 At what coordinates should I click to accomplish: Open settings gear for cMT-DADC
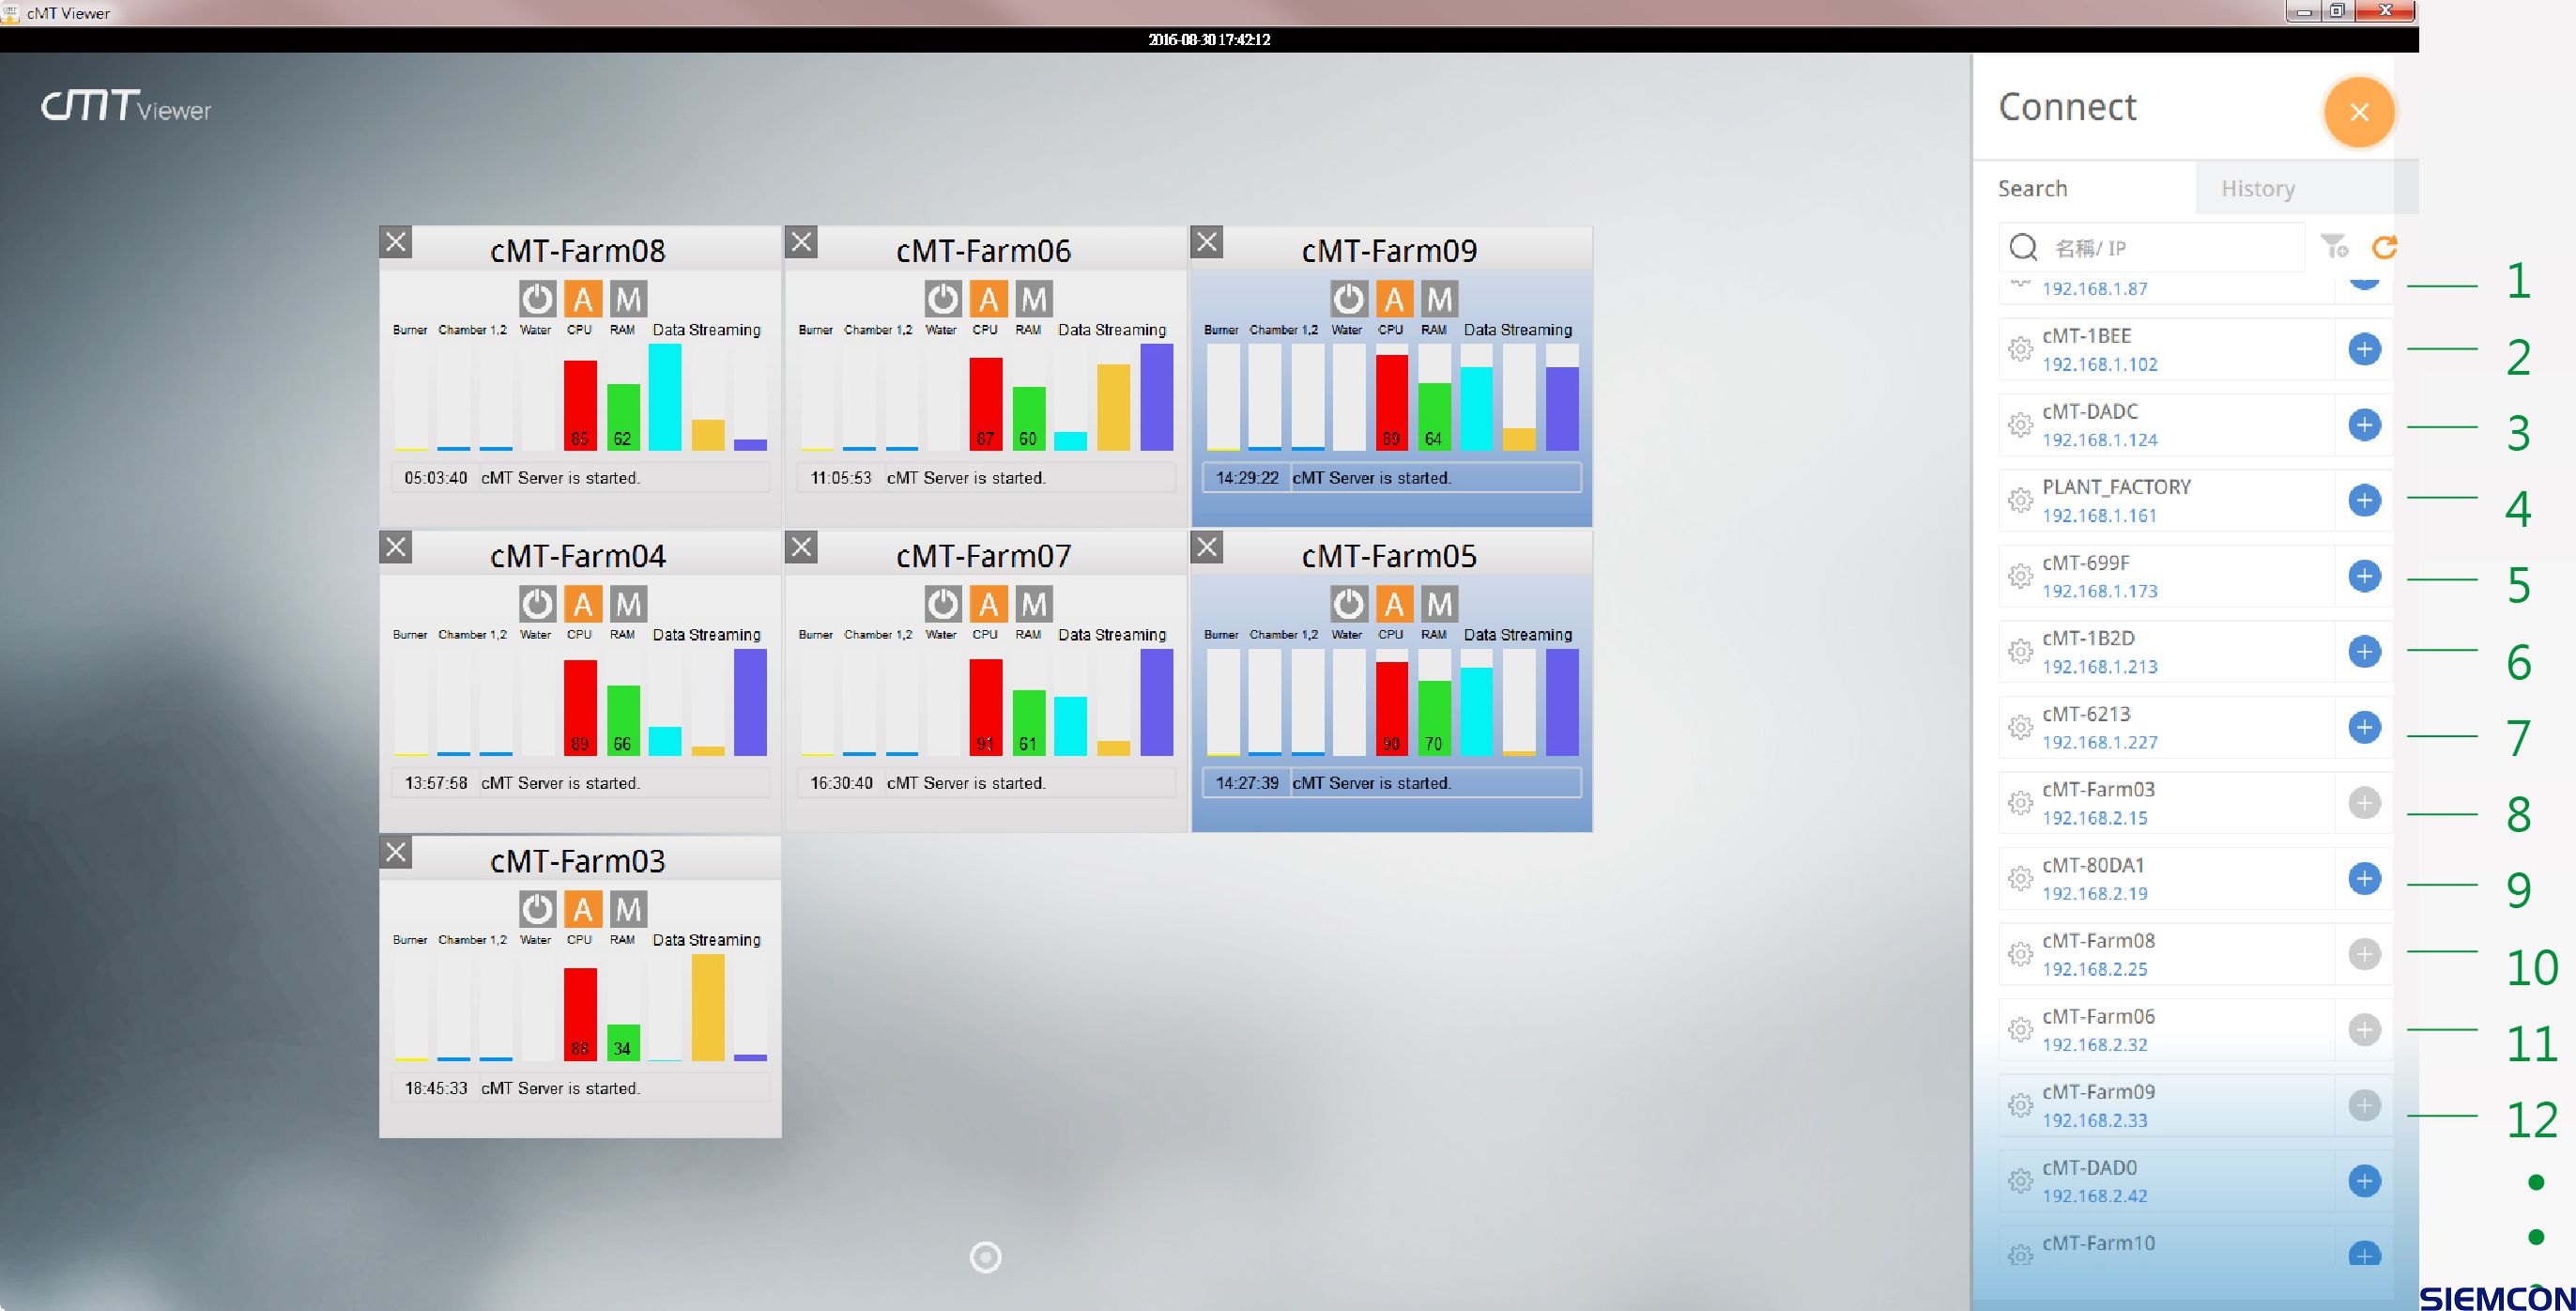[2020, 425]
